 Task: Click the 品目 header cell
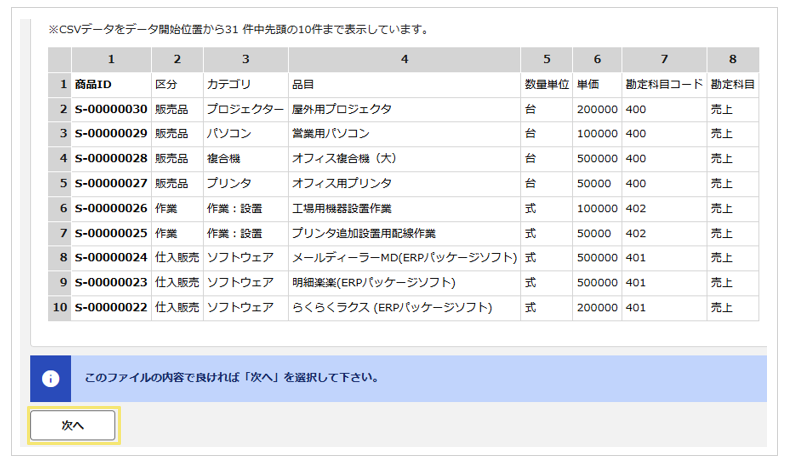[x=405, y=85]
